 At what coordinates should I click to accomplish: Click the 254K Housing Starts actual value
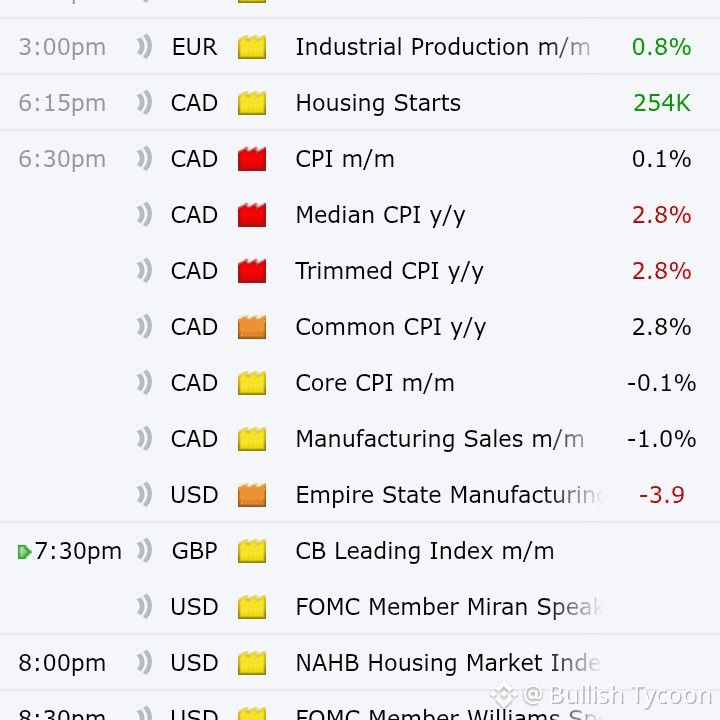click(661, 103)
